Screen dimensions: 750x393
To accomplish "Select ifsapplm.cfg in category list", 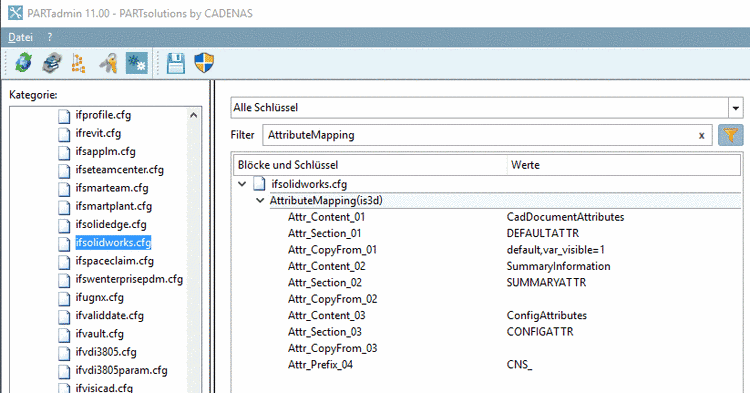I will point(105,152).
